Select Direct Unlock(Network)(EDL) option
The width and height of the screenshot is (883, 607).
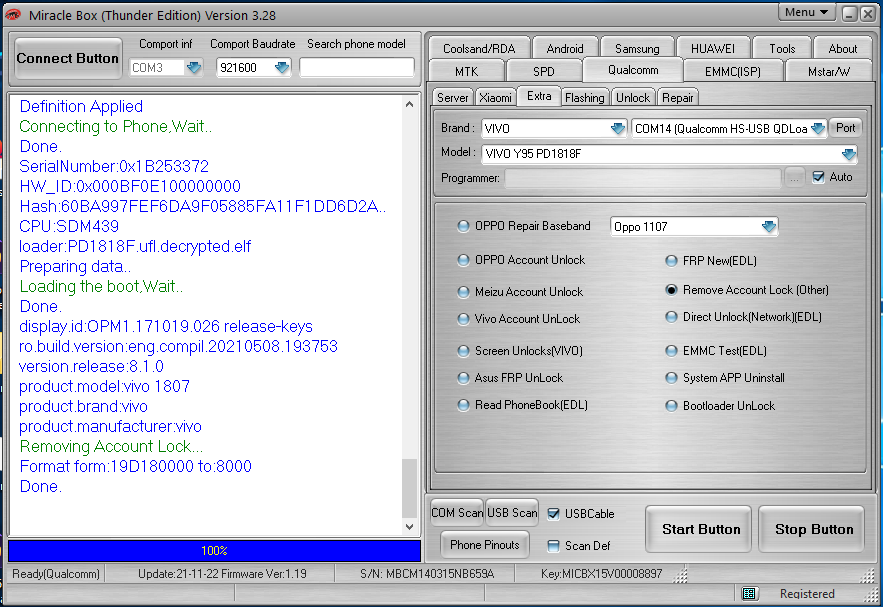(x=671, y=317)
